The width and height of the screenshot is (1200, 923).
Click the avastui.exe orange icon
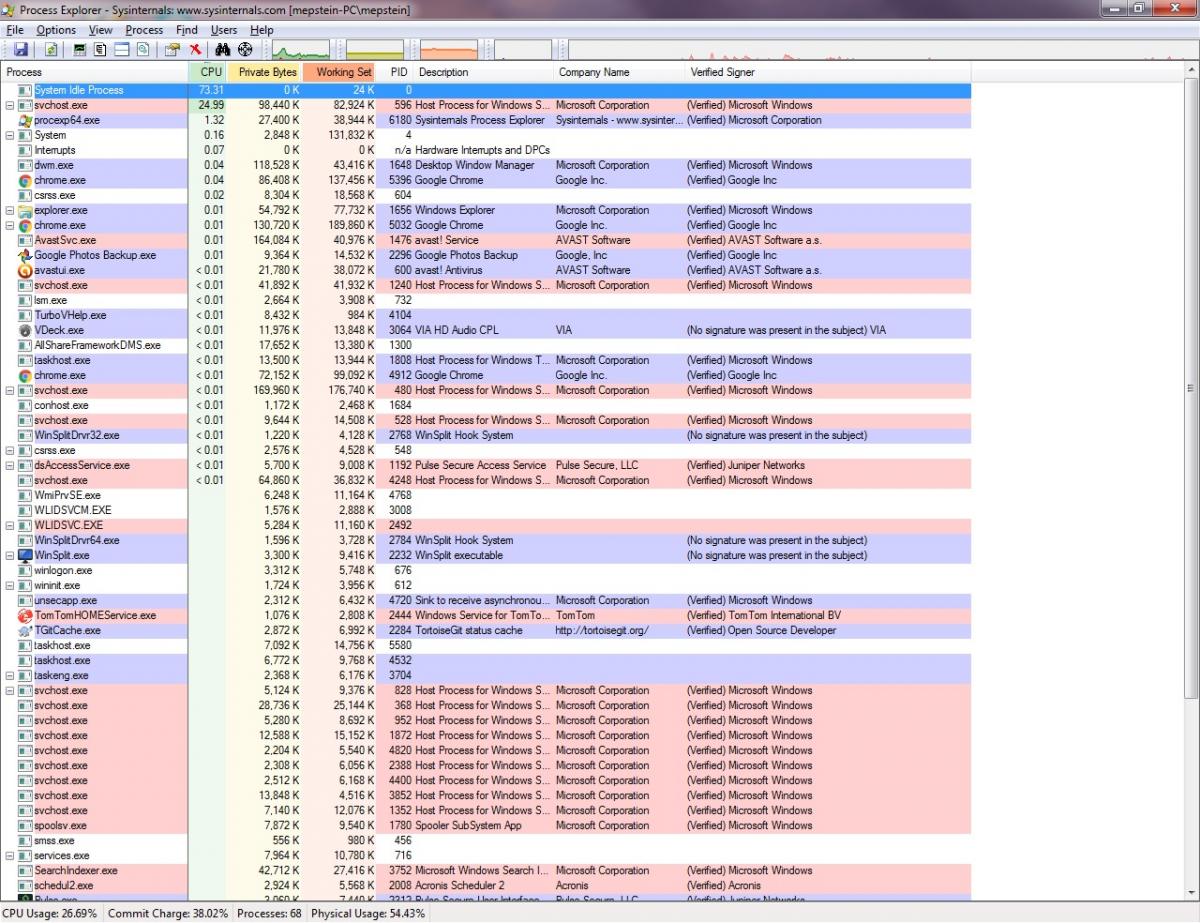[x=26, y=270]
